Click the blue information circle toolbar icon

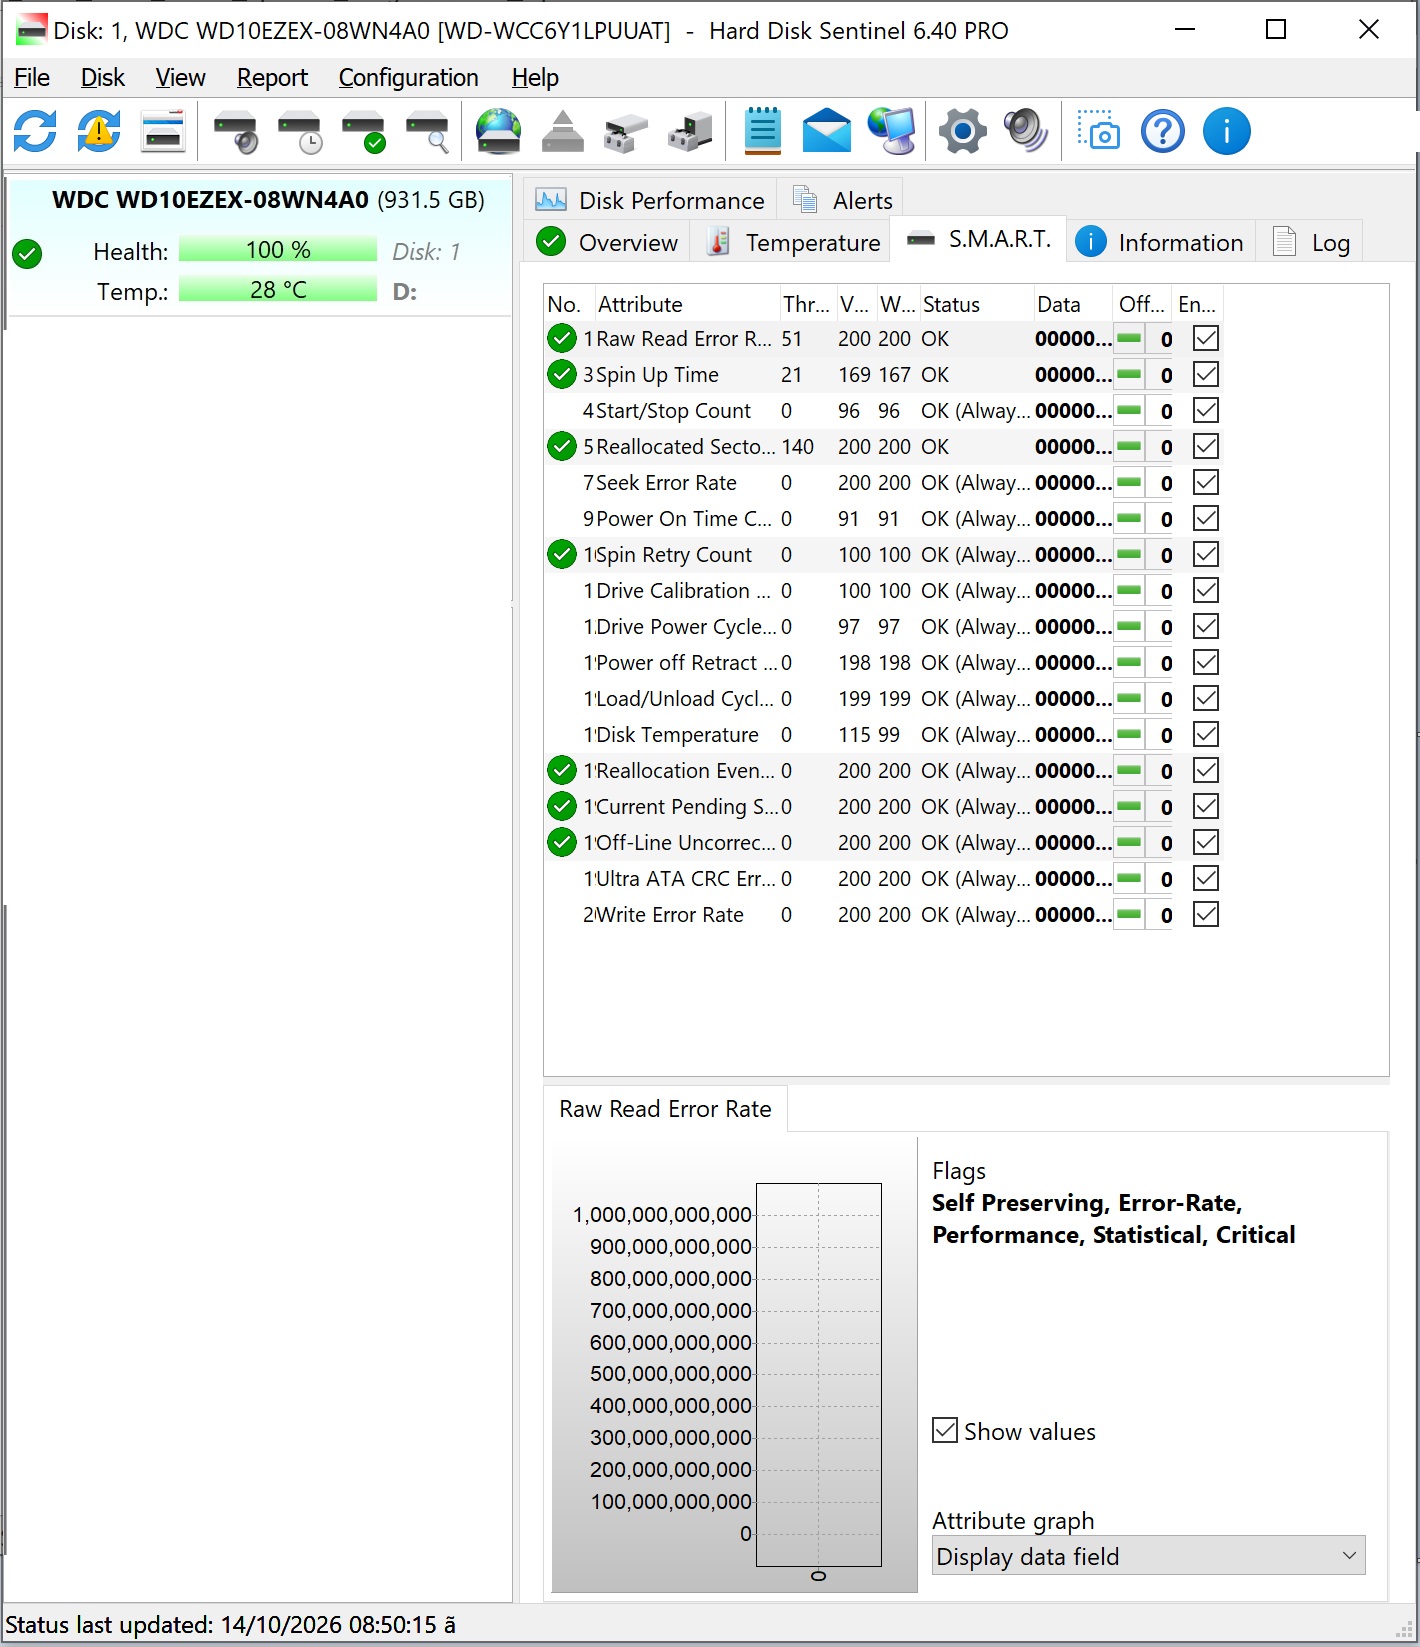tap(1227, 132)
